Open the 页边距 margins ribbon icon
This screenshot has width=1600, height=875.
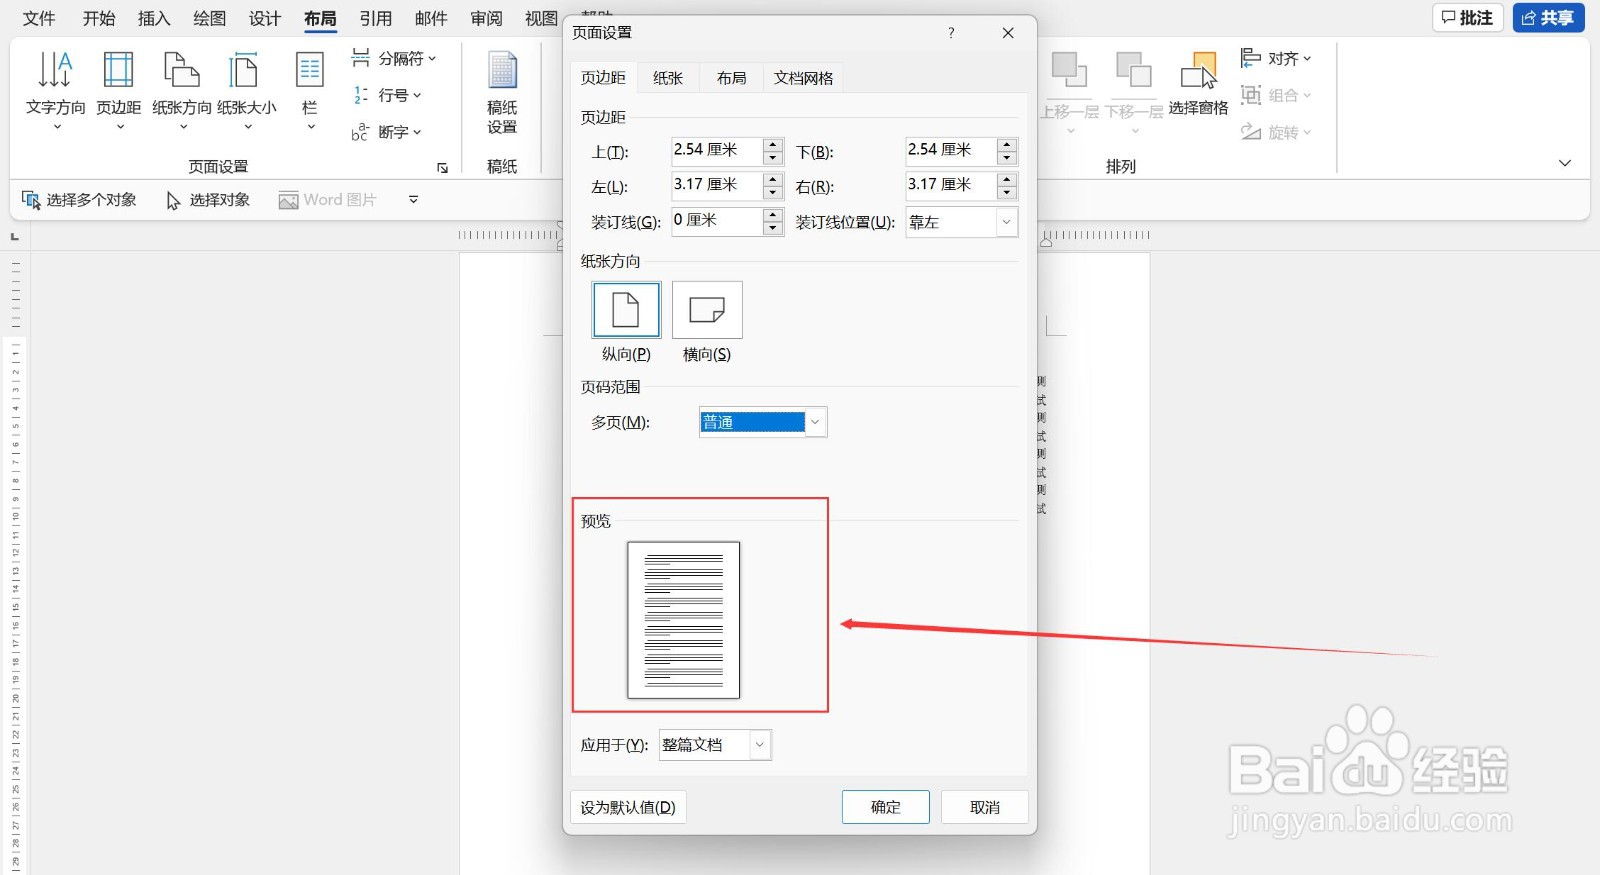[x=118, y=90]
